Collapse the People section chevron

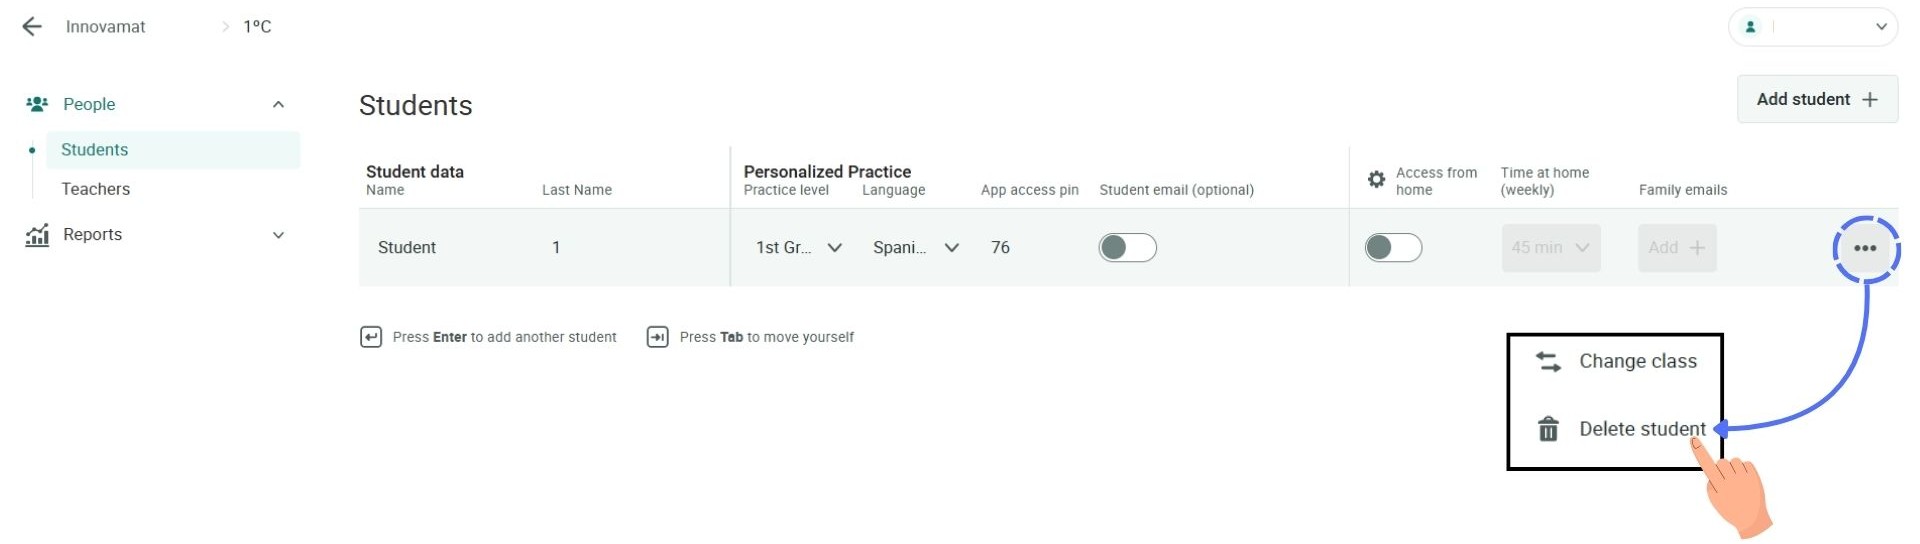click(278, 104)
